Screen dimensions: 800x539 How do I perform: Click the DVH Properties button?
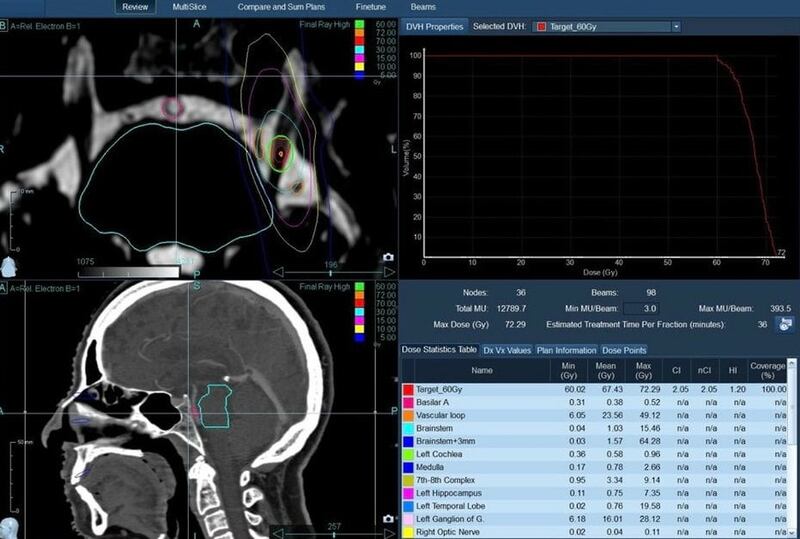click(x=432, y=26)
